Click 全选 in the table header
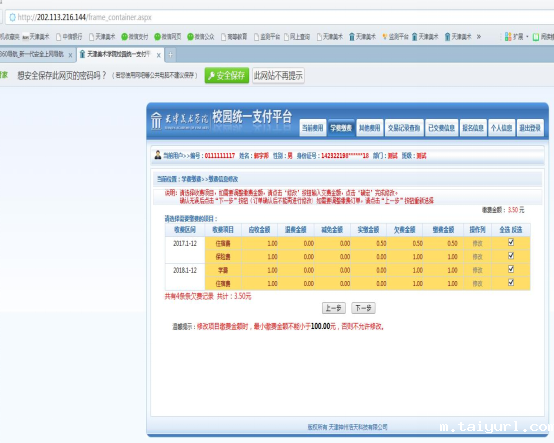This screenshot has width=554, height=443. click(505, 230)
